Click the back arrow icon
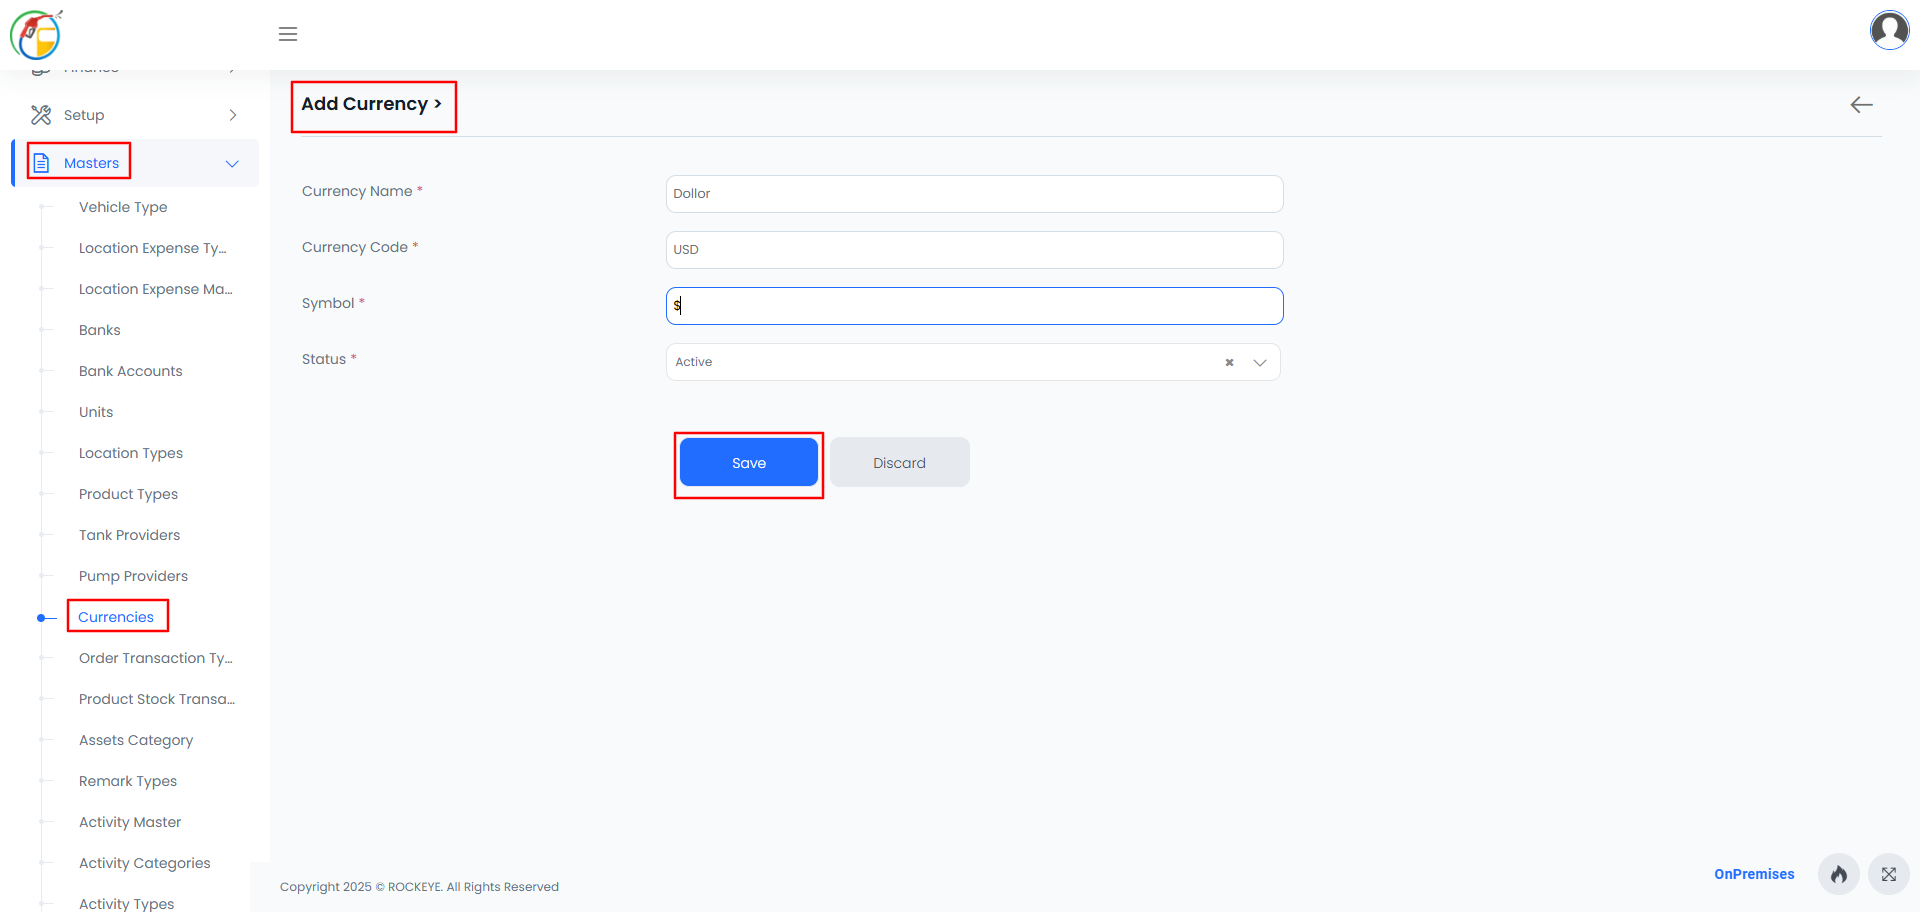Screen dimensions: 1920x912 coord(1861,105)
